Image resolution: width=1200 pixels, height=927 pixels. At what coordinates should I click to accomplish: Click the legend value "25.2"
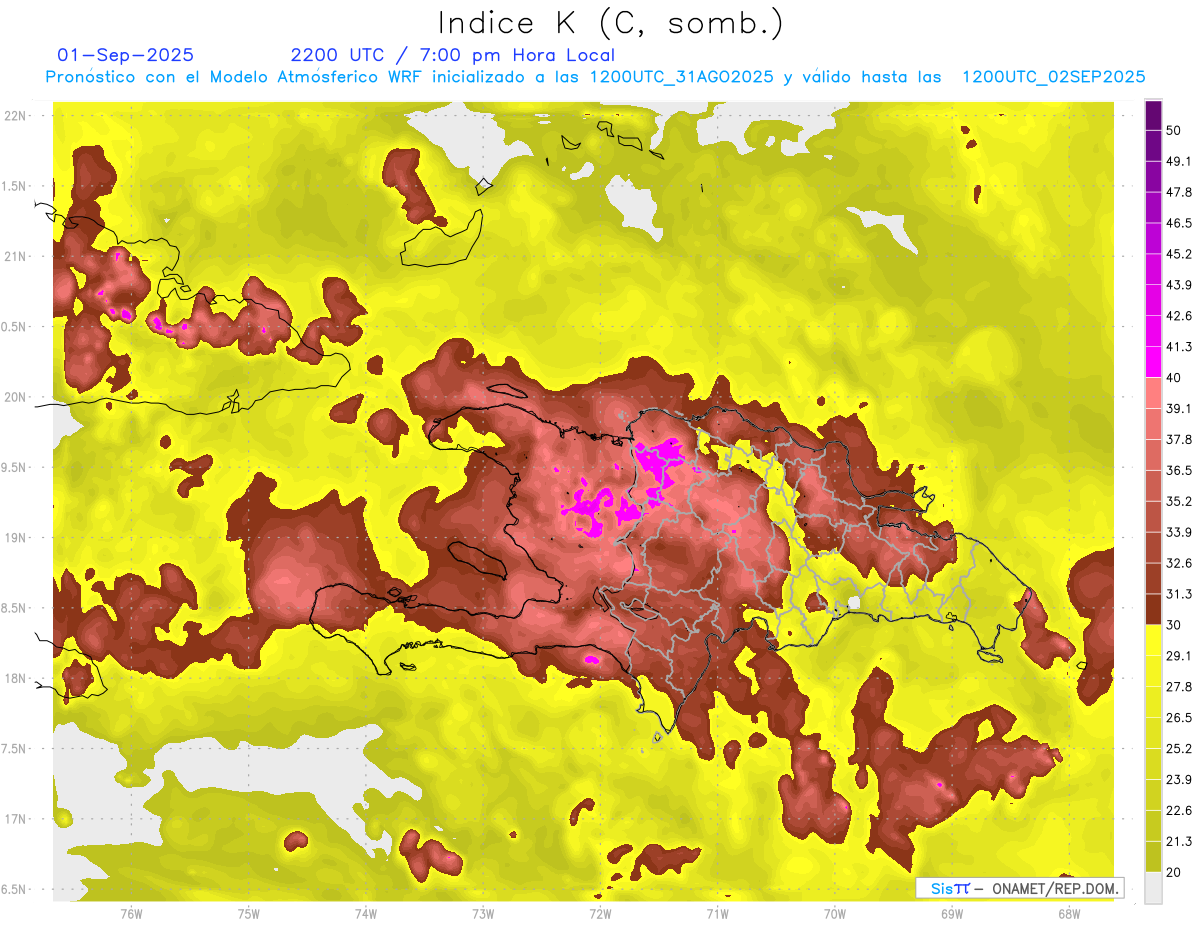(1178, 749)
